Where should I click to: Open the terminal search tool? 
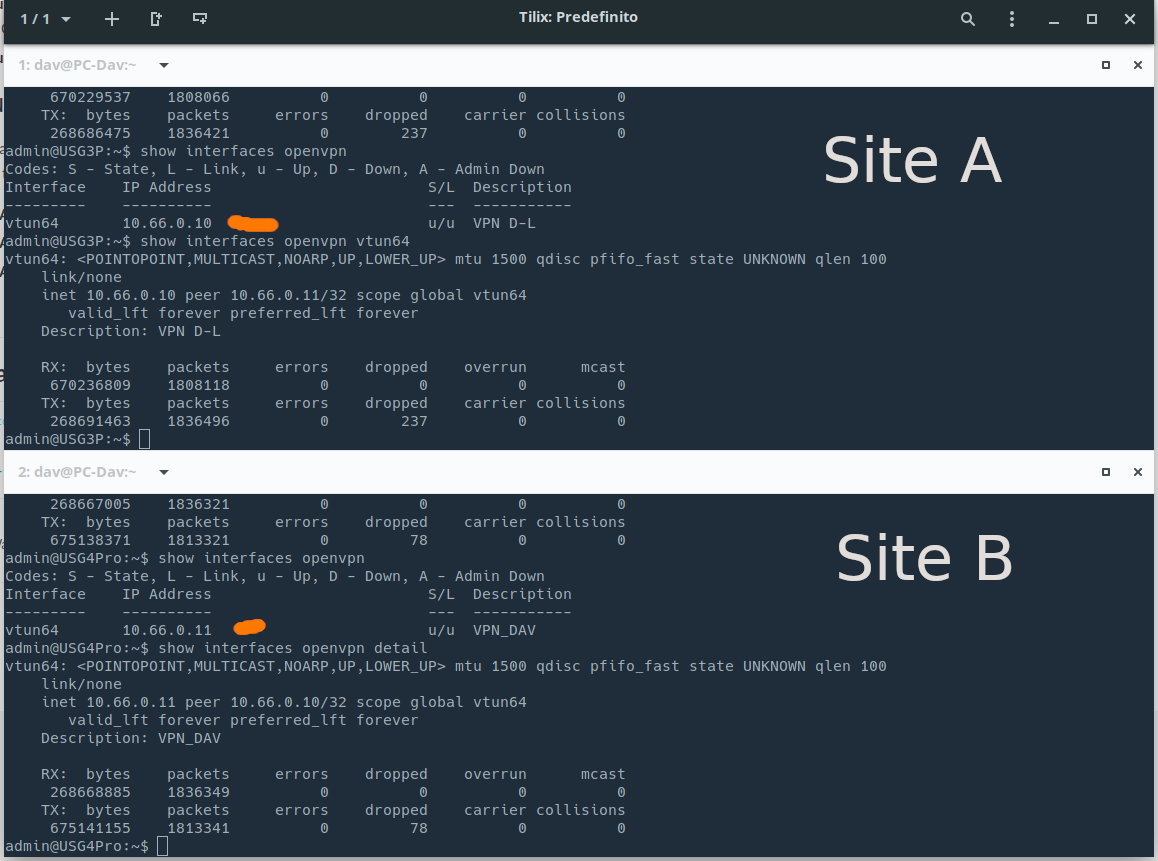coord(967,19)
